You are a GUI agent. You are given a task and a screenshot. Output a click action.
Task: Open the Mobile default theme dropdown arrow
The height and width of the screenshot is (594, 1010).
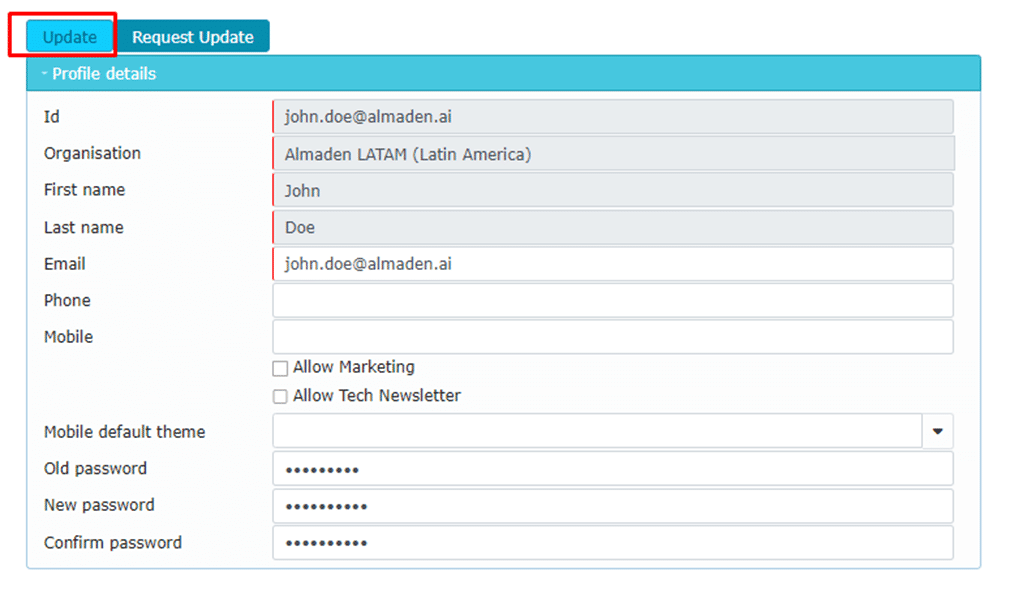click(x=937, y=431)
